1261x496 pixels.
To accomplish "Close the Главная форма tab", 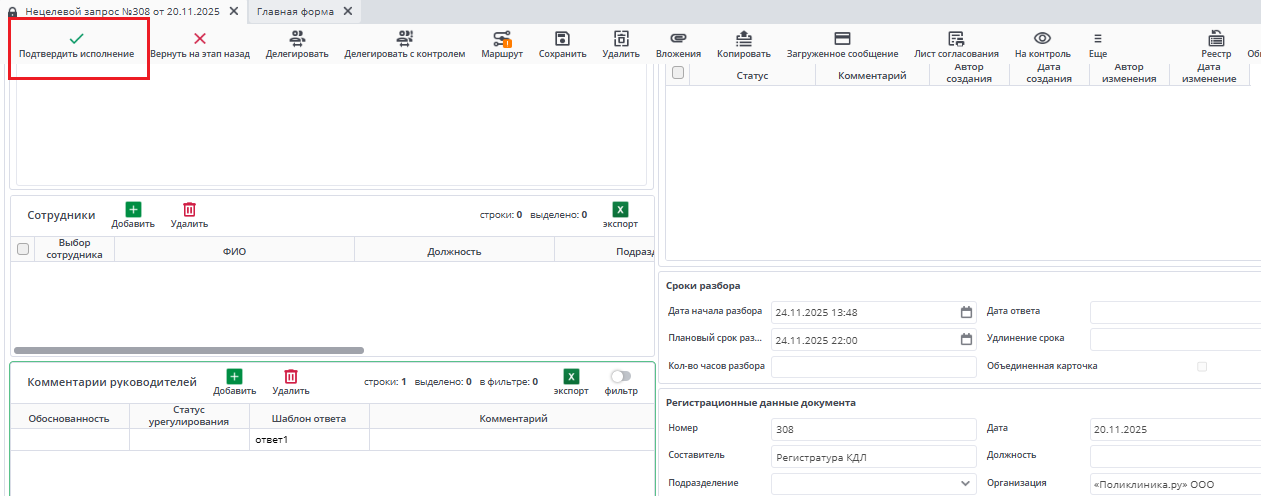I will coord(348,11).
